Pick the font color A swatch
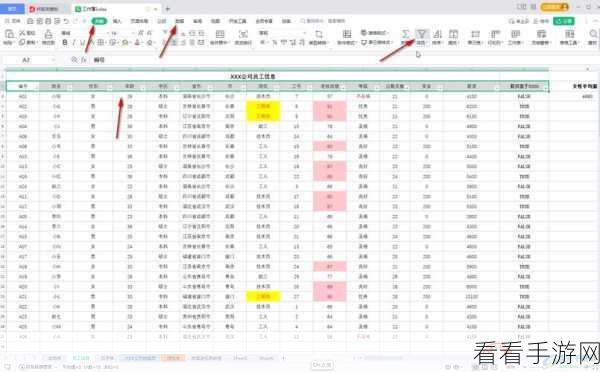Viewport: 600px width, 372px height. [x=137, y=42]
